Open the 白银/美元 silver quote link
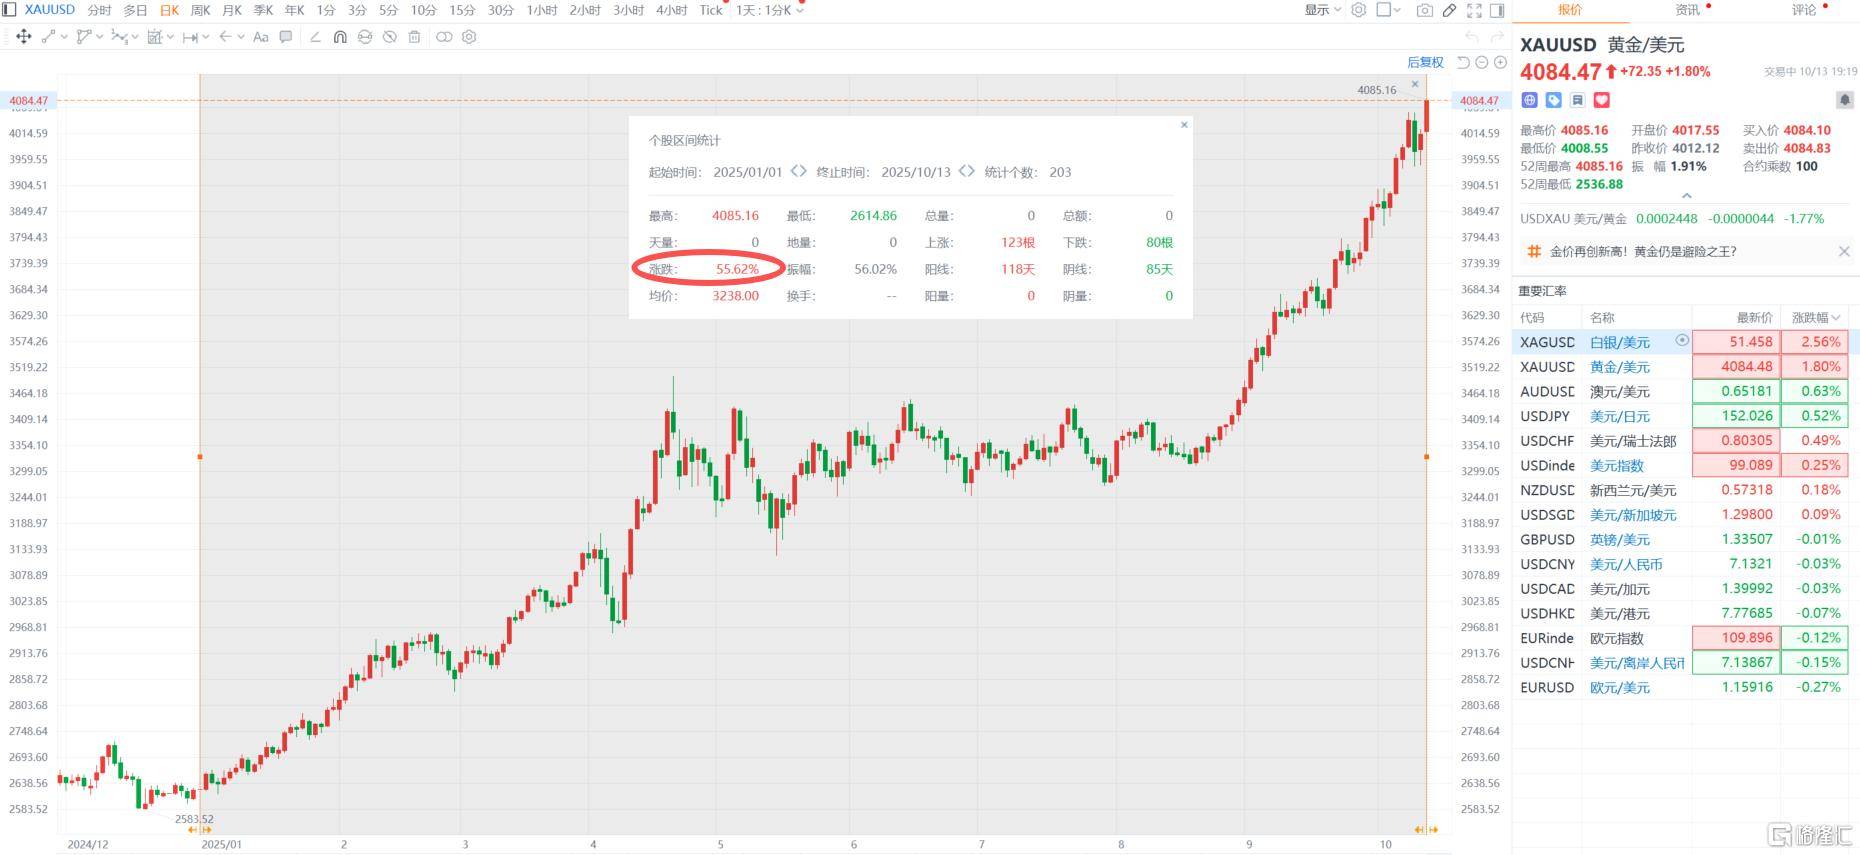 click(x=1619, y=342)
